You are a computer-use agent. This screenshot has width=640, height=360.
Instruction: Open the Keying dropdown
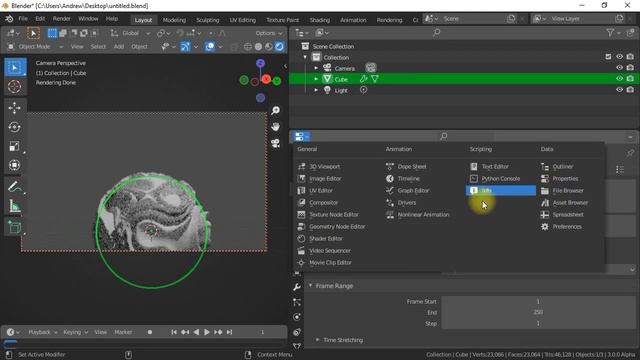(x=75, y=332)
